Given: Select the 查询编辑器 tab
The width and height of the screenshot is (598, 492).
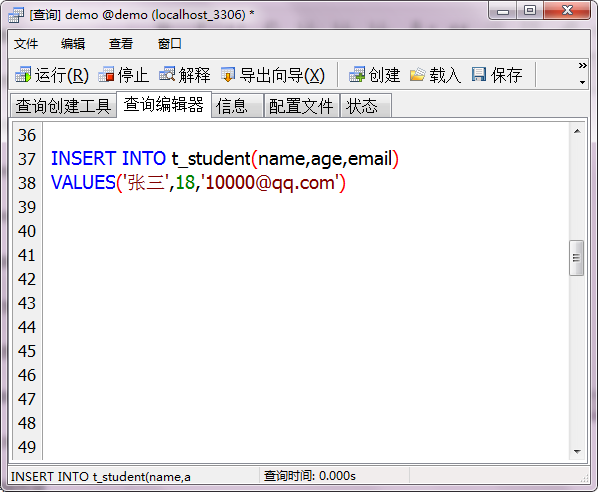Looking at the screenshot, I should [164, 105].
